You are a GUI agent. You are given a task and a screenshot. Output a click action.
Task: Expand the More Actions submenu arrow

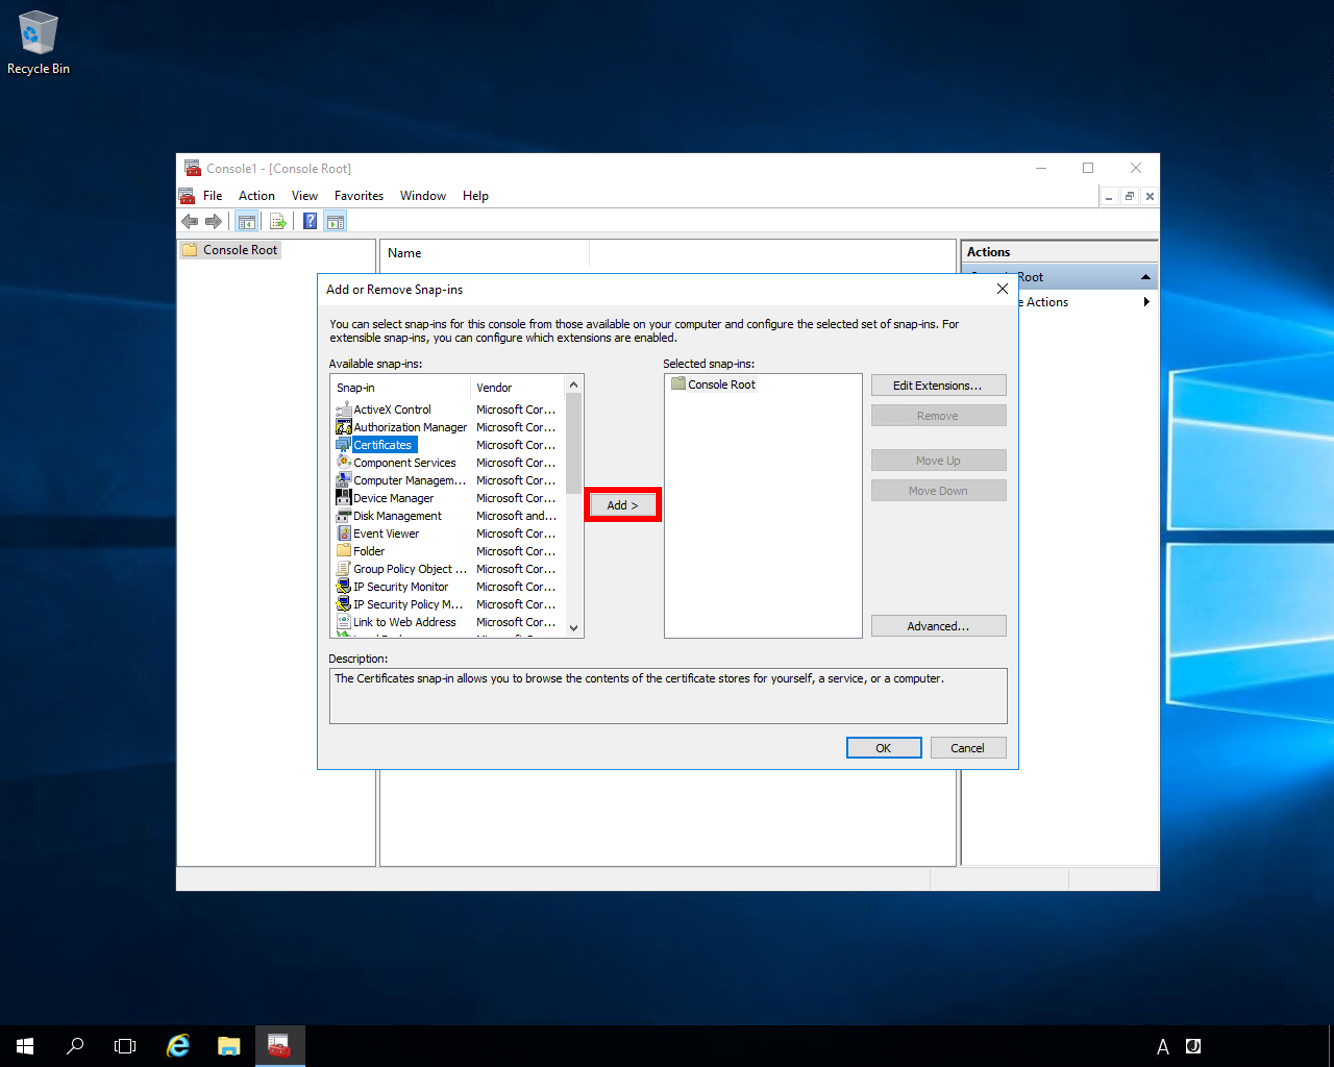1146,302
